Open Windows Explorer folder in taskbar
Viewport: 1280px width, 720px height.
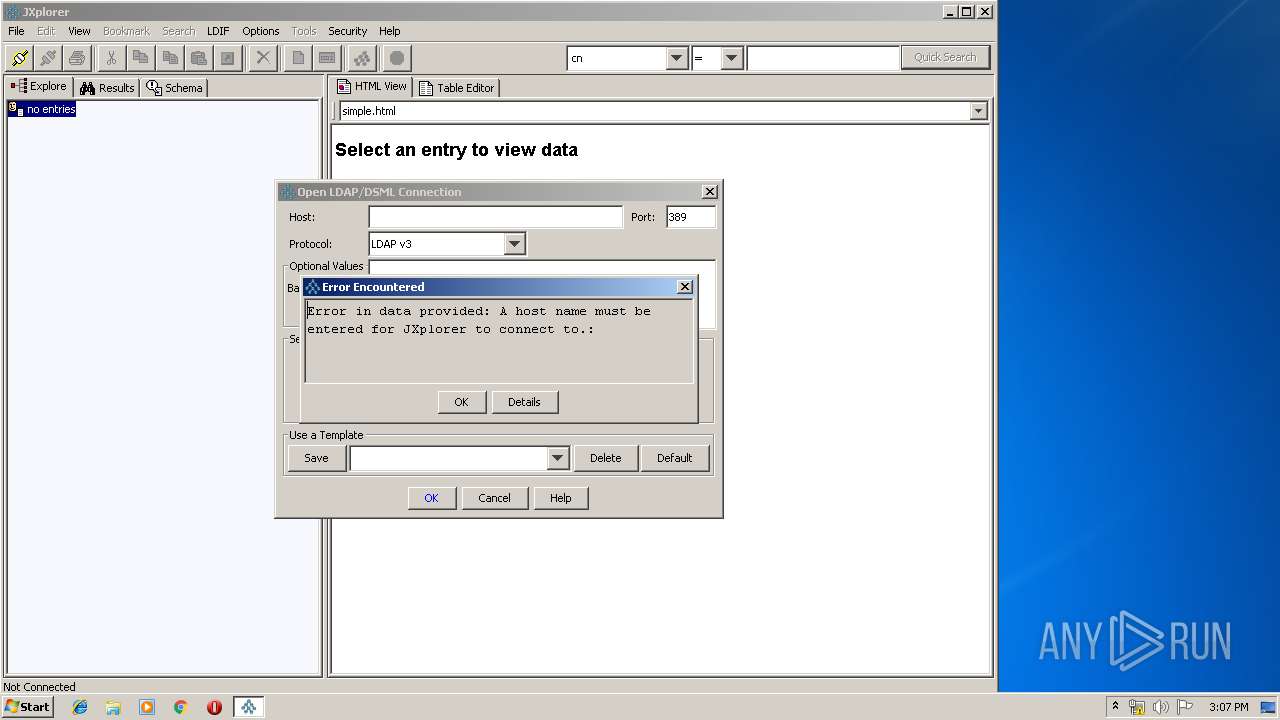pos(113,707)
